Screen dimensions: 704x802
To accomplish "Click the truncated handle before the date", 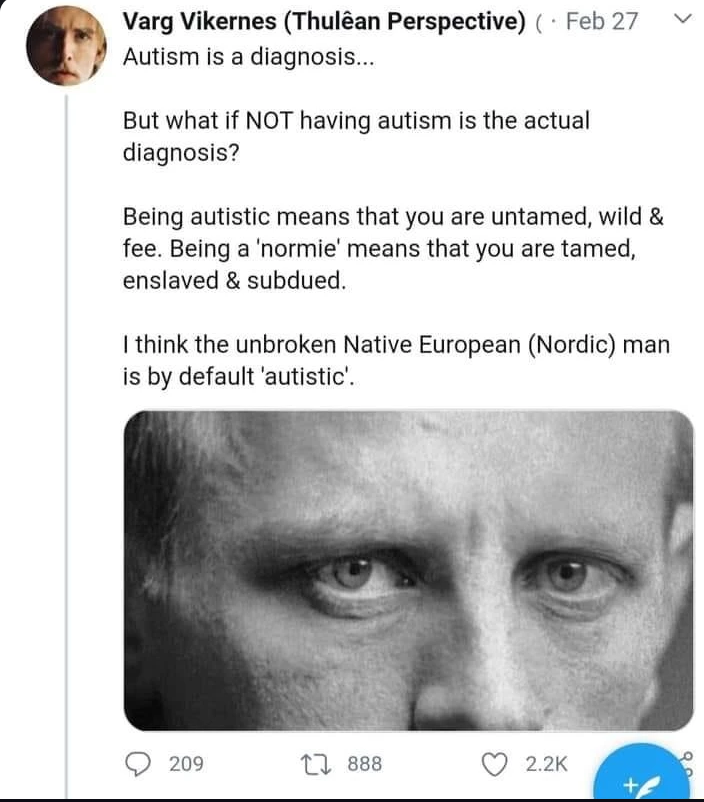I will [x=541, y=22].
